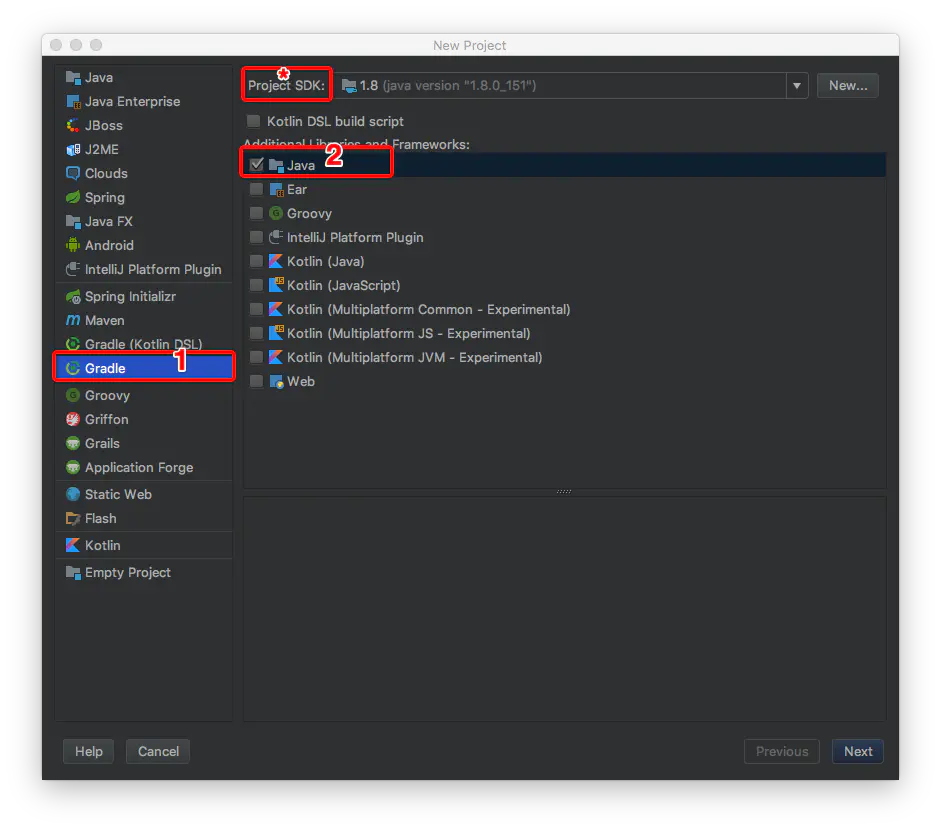This screenshot has height=830, width=941.
Task: Choose the Maven m icon
Action: click(x=73, y=320)
